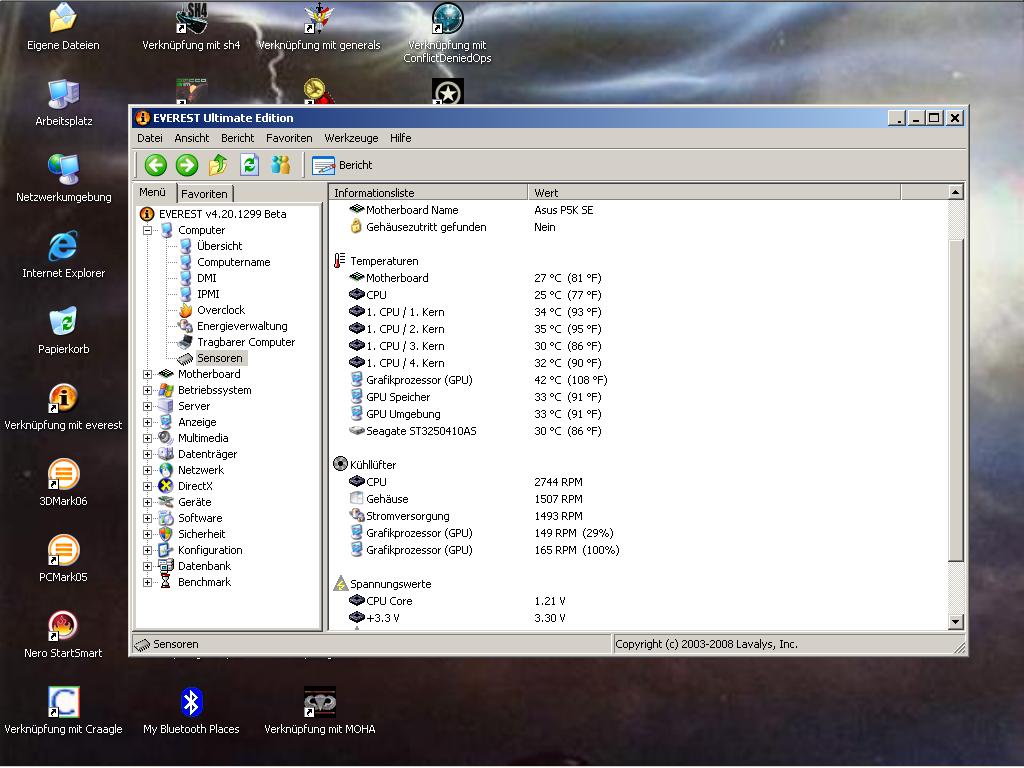
Task: Click the Datenbank tree icon
Action: pyautogui.click(x=166, y=566)
